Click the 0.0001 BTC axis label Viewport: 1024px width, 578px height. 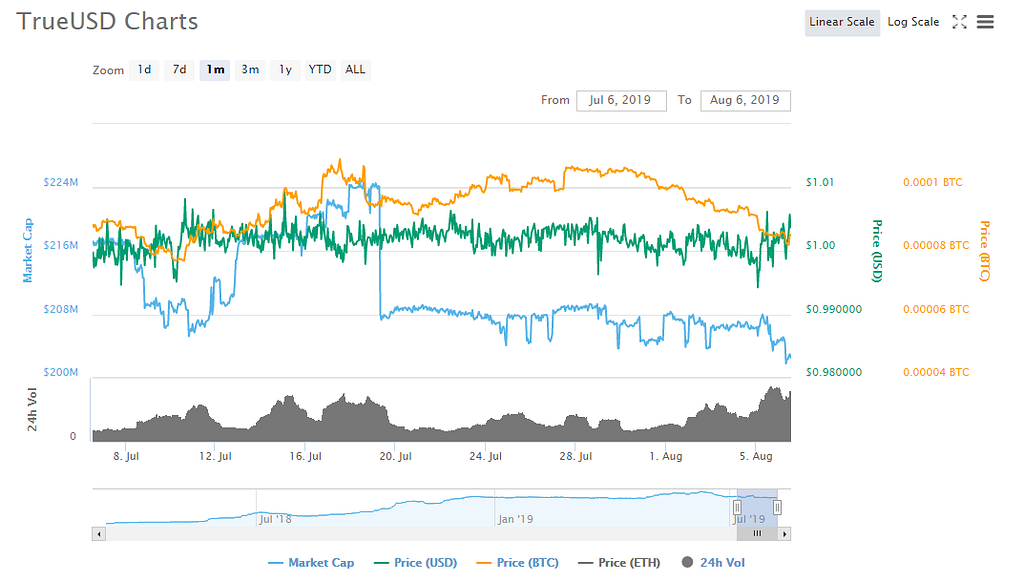pos(933,182)
